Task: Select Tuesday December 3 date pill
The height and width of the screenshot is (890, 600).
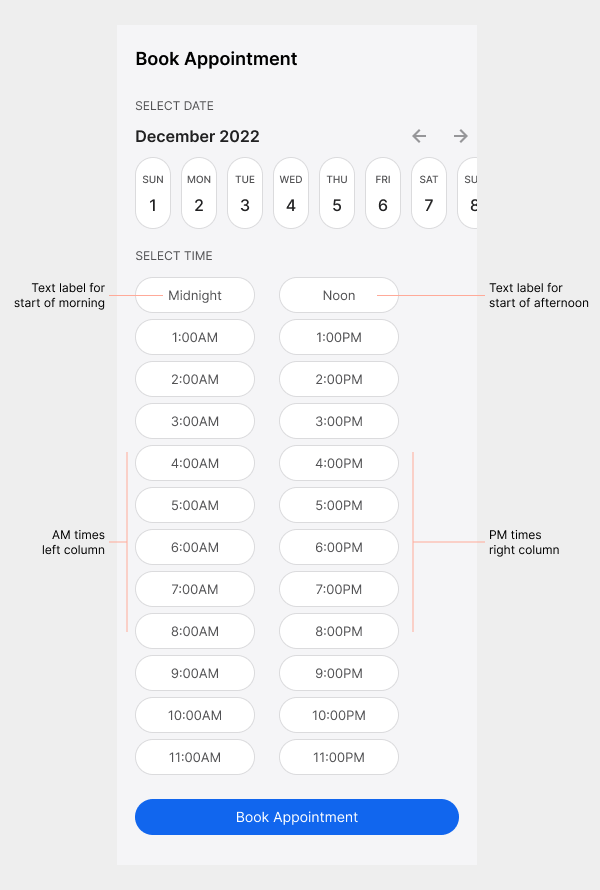Action: coord(244,192)
